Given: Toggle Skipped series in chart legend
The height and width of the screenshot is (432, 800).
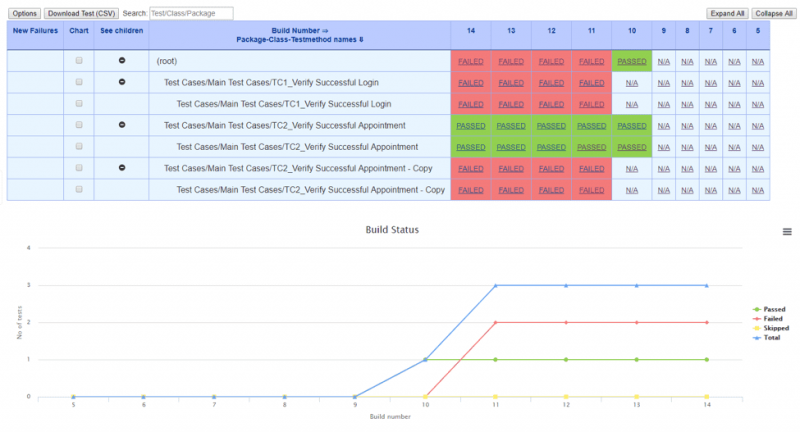Looking at the screenshot, I should (770, 328).
